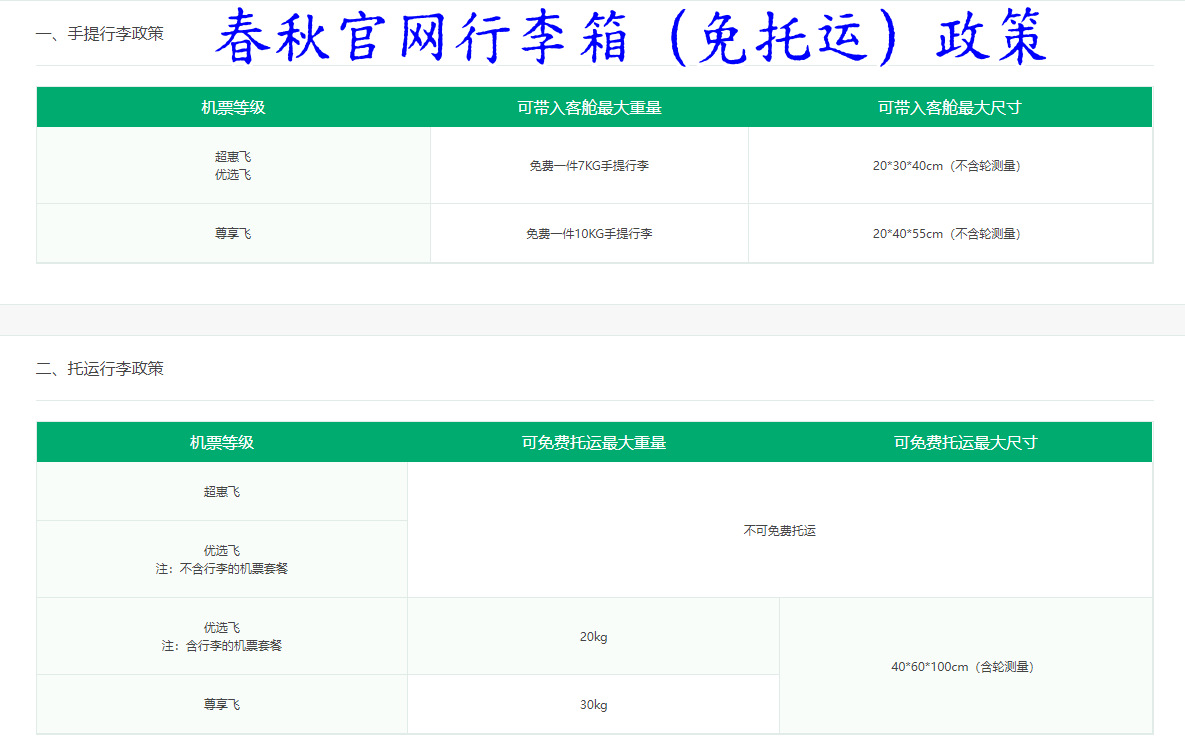Select the 20*30*40cm（不含轮测量）cell
Viewport: 1185px width, 739px height.
pos(950,165)
